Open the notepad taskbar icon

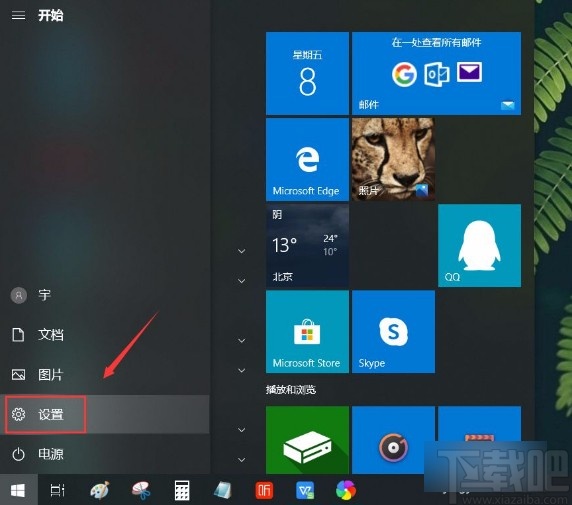pos(223,490)
